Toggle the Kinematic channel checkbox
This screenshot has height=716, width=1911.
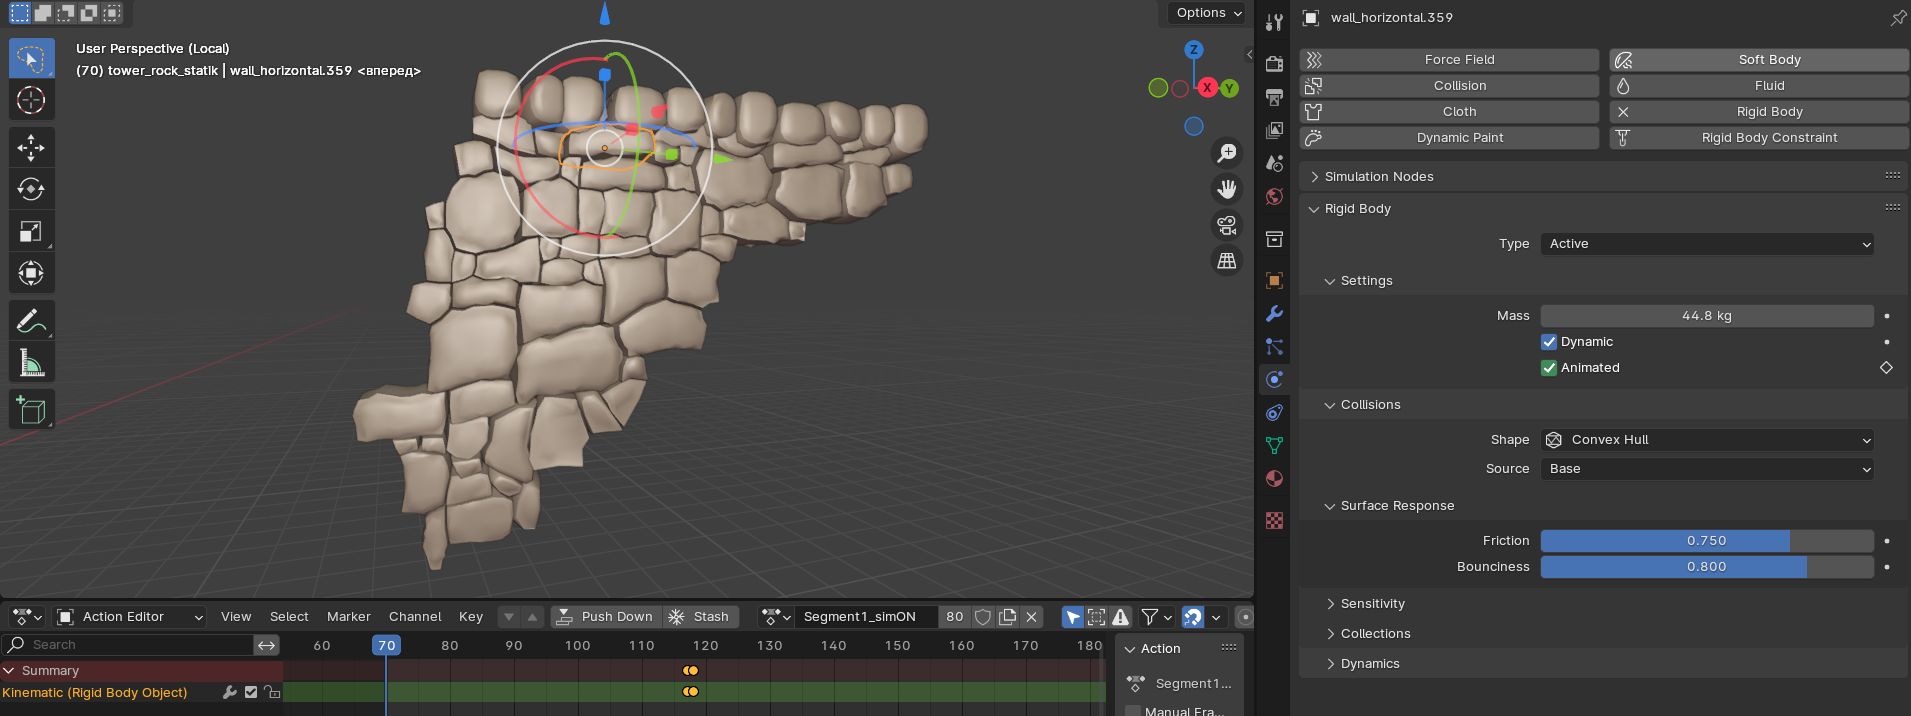[251, 692]
